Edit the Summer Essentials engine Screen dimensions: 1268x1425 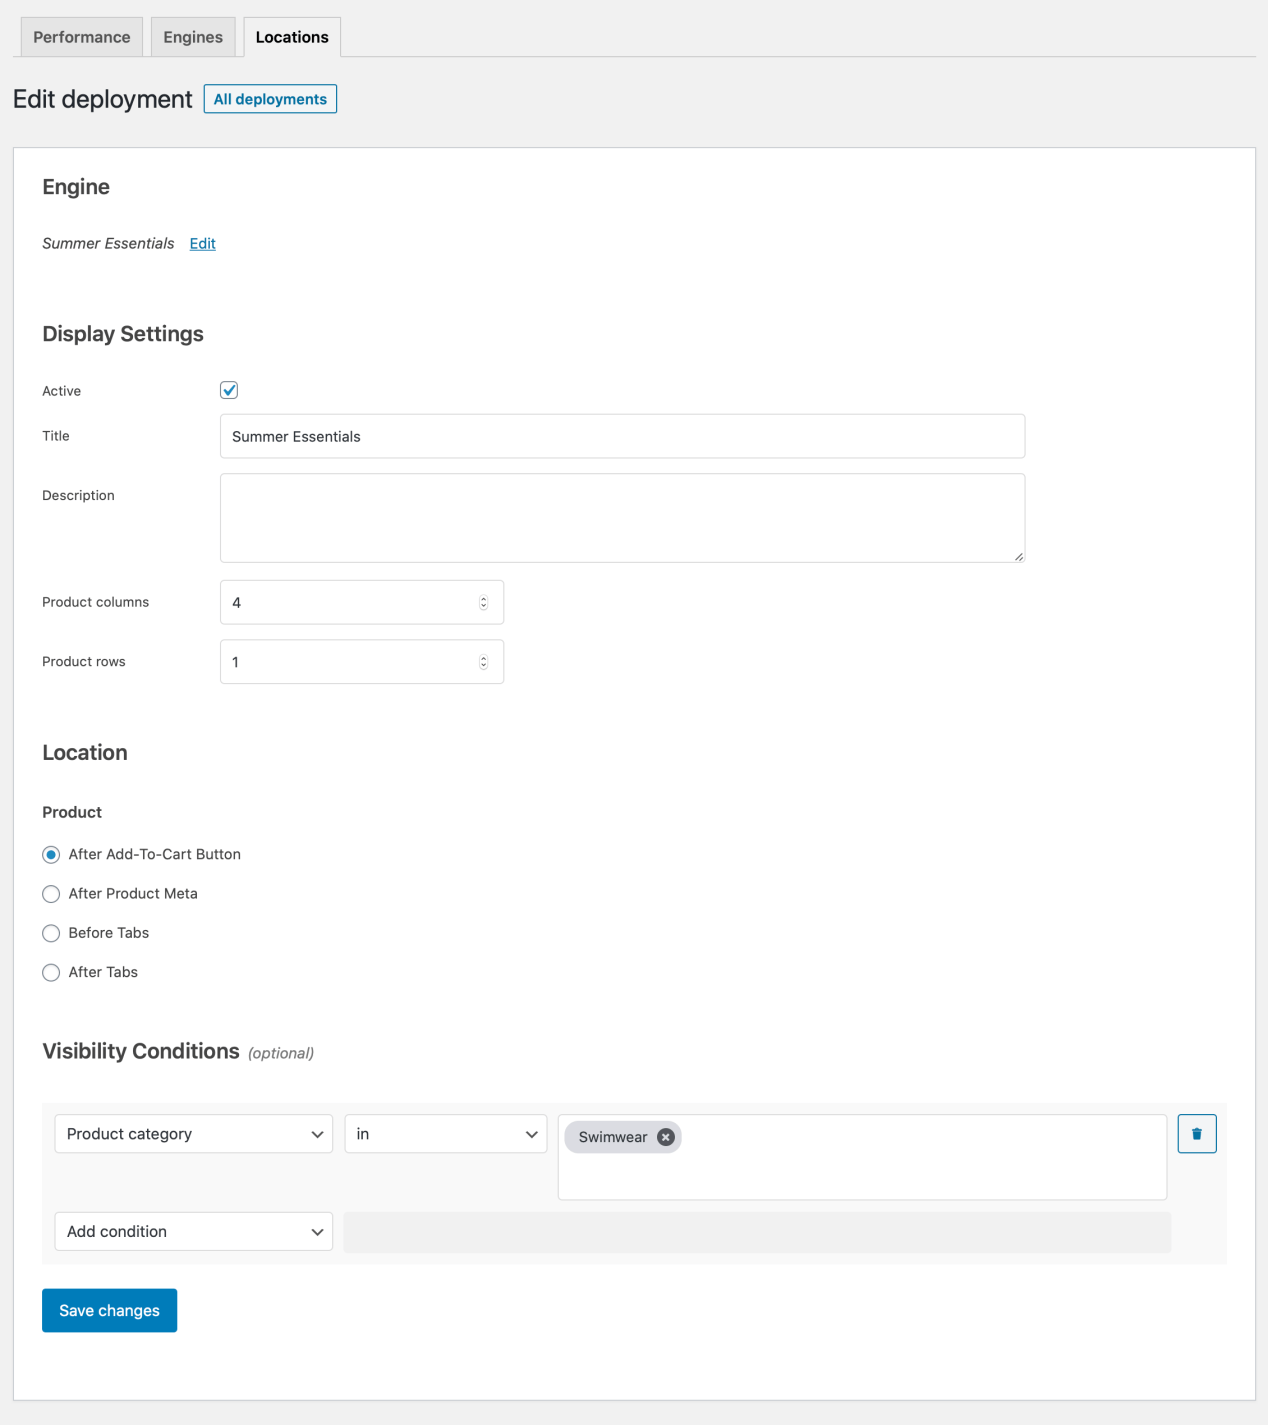coord(202,243)
